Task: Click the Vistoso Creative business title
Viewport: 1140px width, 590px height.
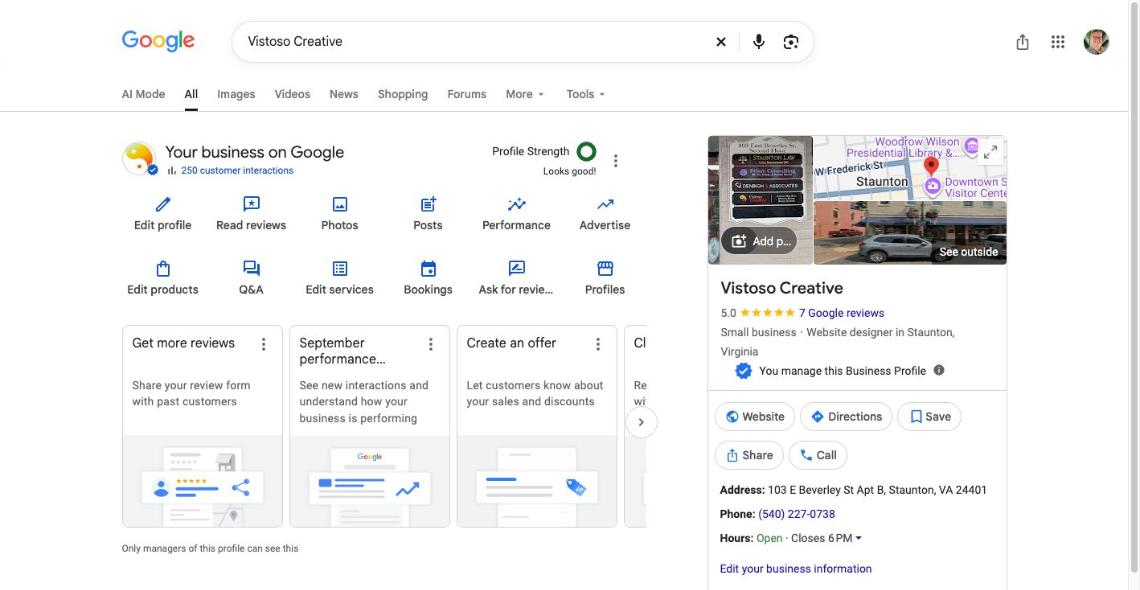Action: coord(782,288)
